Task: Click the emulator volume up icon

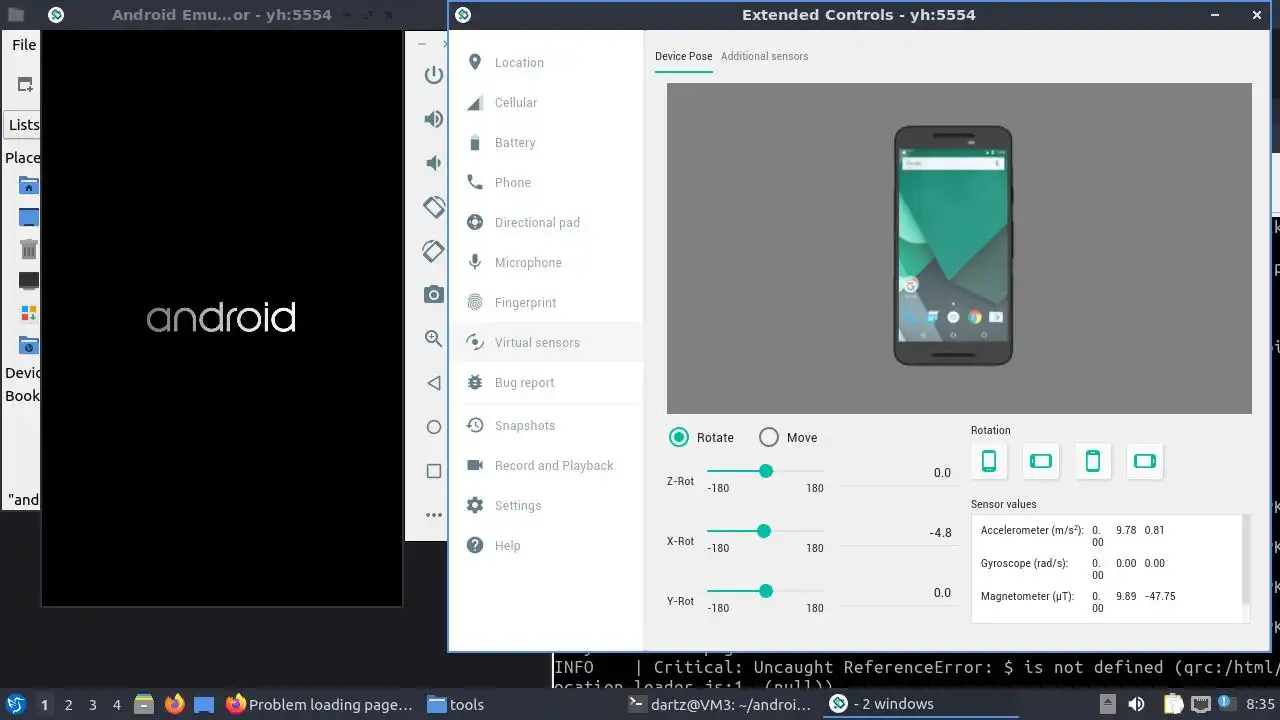Action: pos(433,119)
